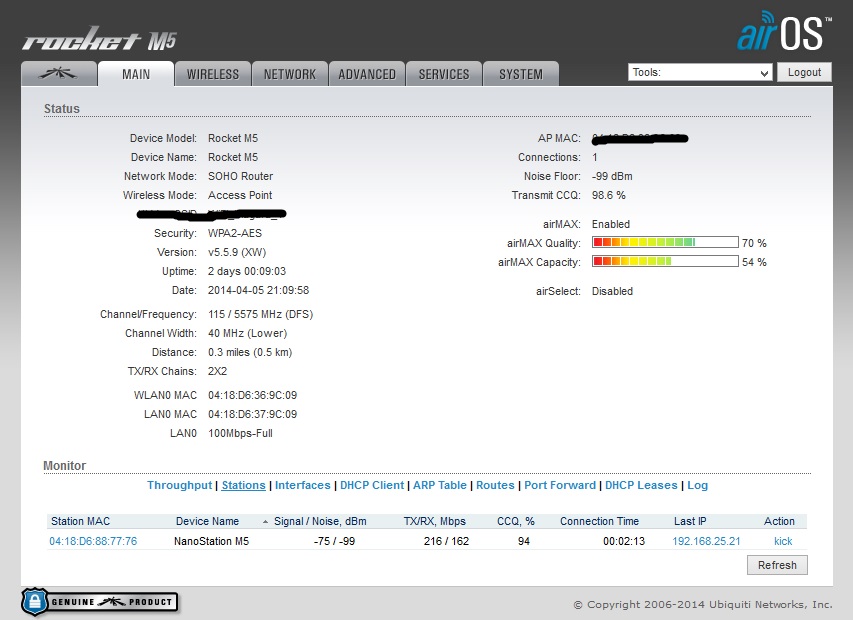Click the Rocket M5 product logo
853x620 pixels.
[x=100, y=39]
